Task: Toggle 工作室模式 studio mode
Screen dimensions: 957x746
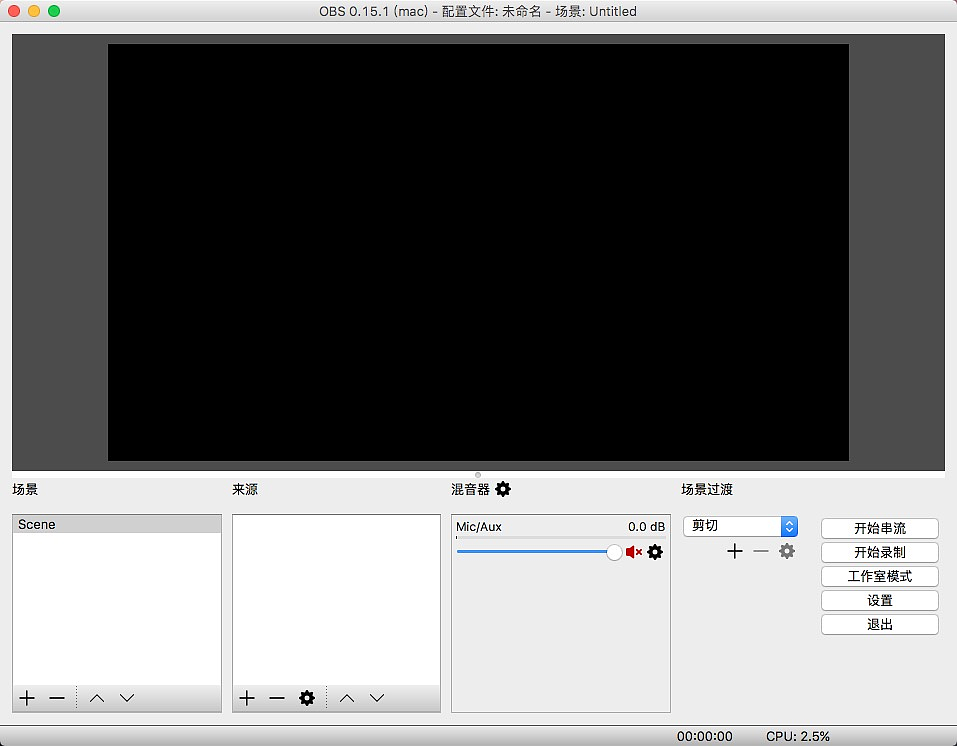Action: [879, 576]
